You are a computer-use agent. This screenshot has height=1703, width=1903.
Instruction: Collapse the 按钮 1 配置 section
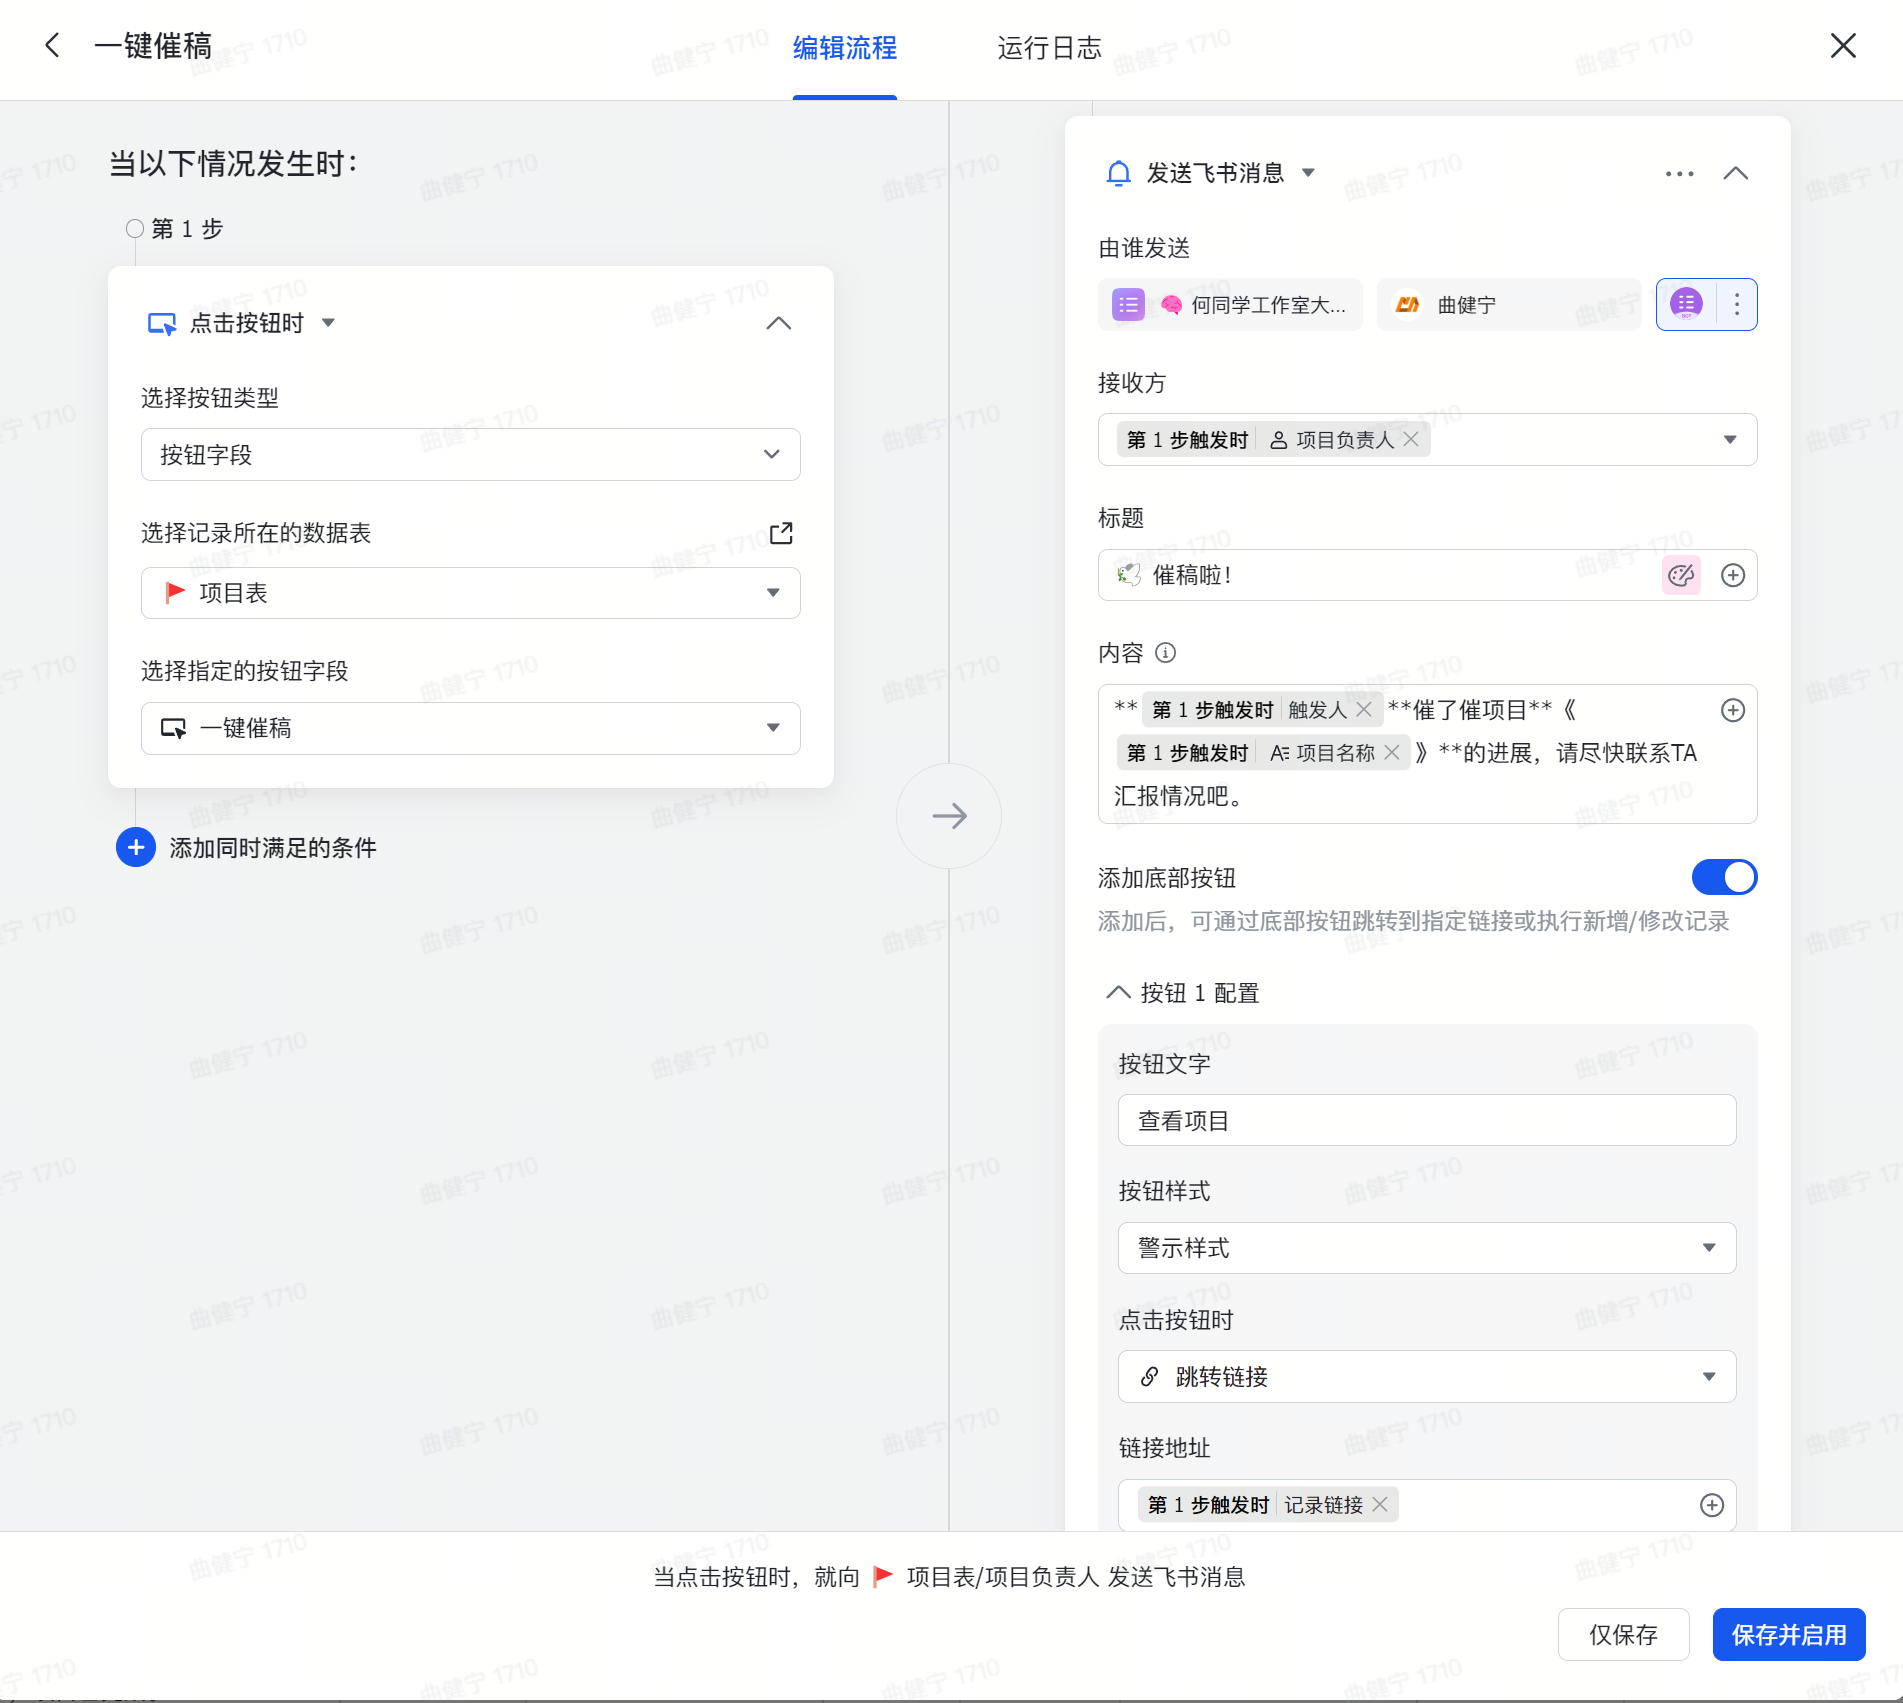1118,993
